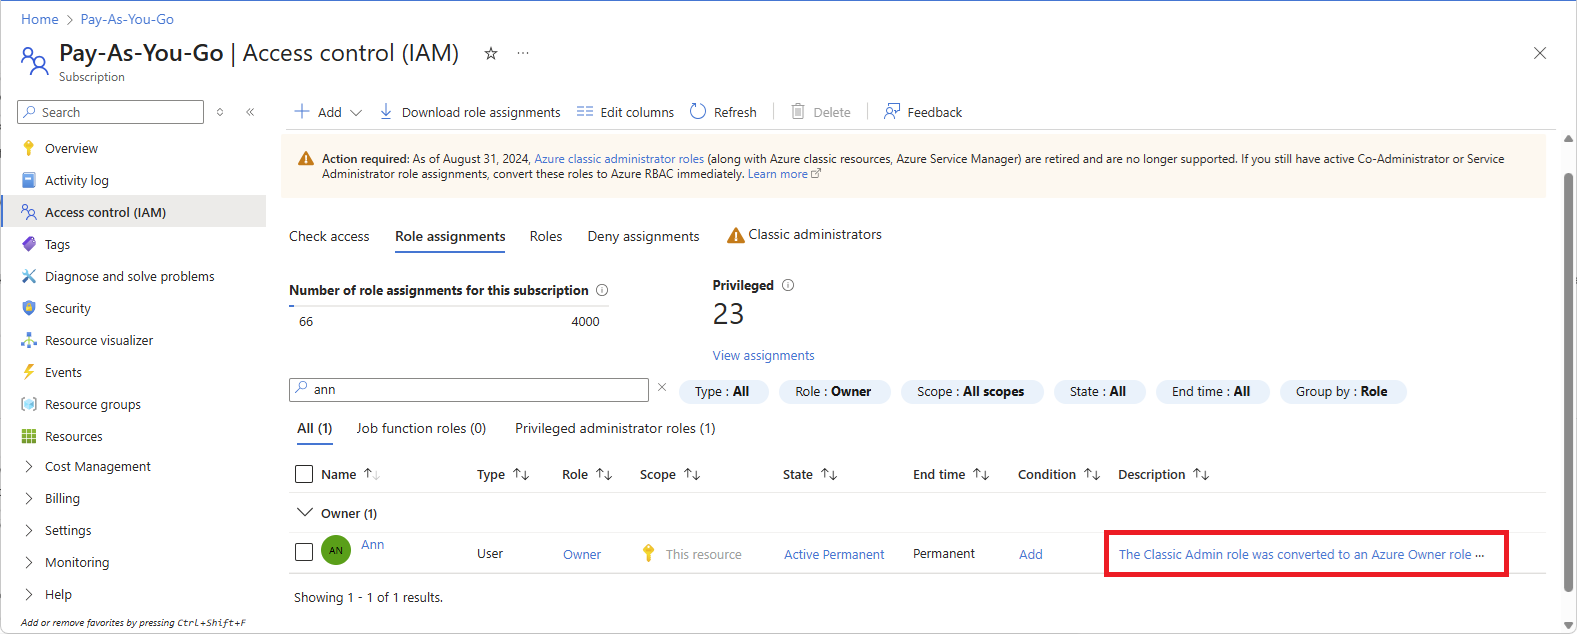Open the Type : All filter
The width and height of the screenshot is (1577, 634).
click(x=723, y=391)
